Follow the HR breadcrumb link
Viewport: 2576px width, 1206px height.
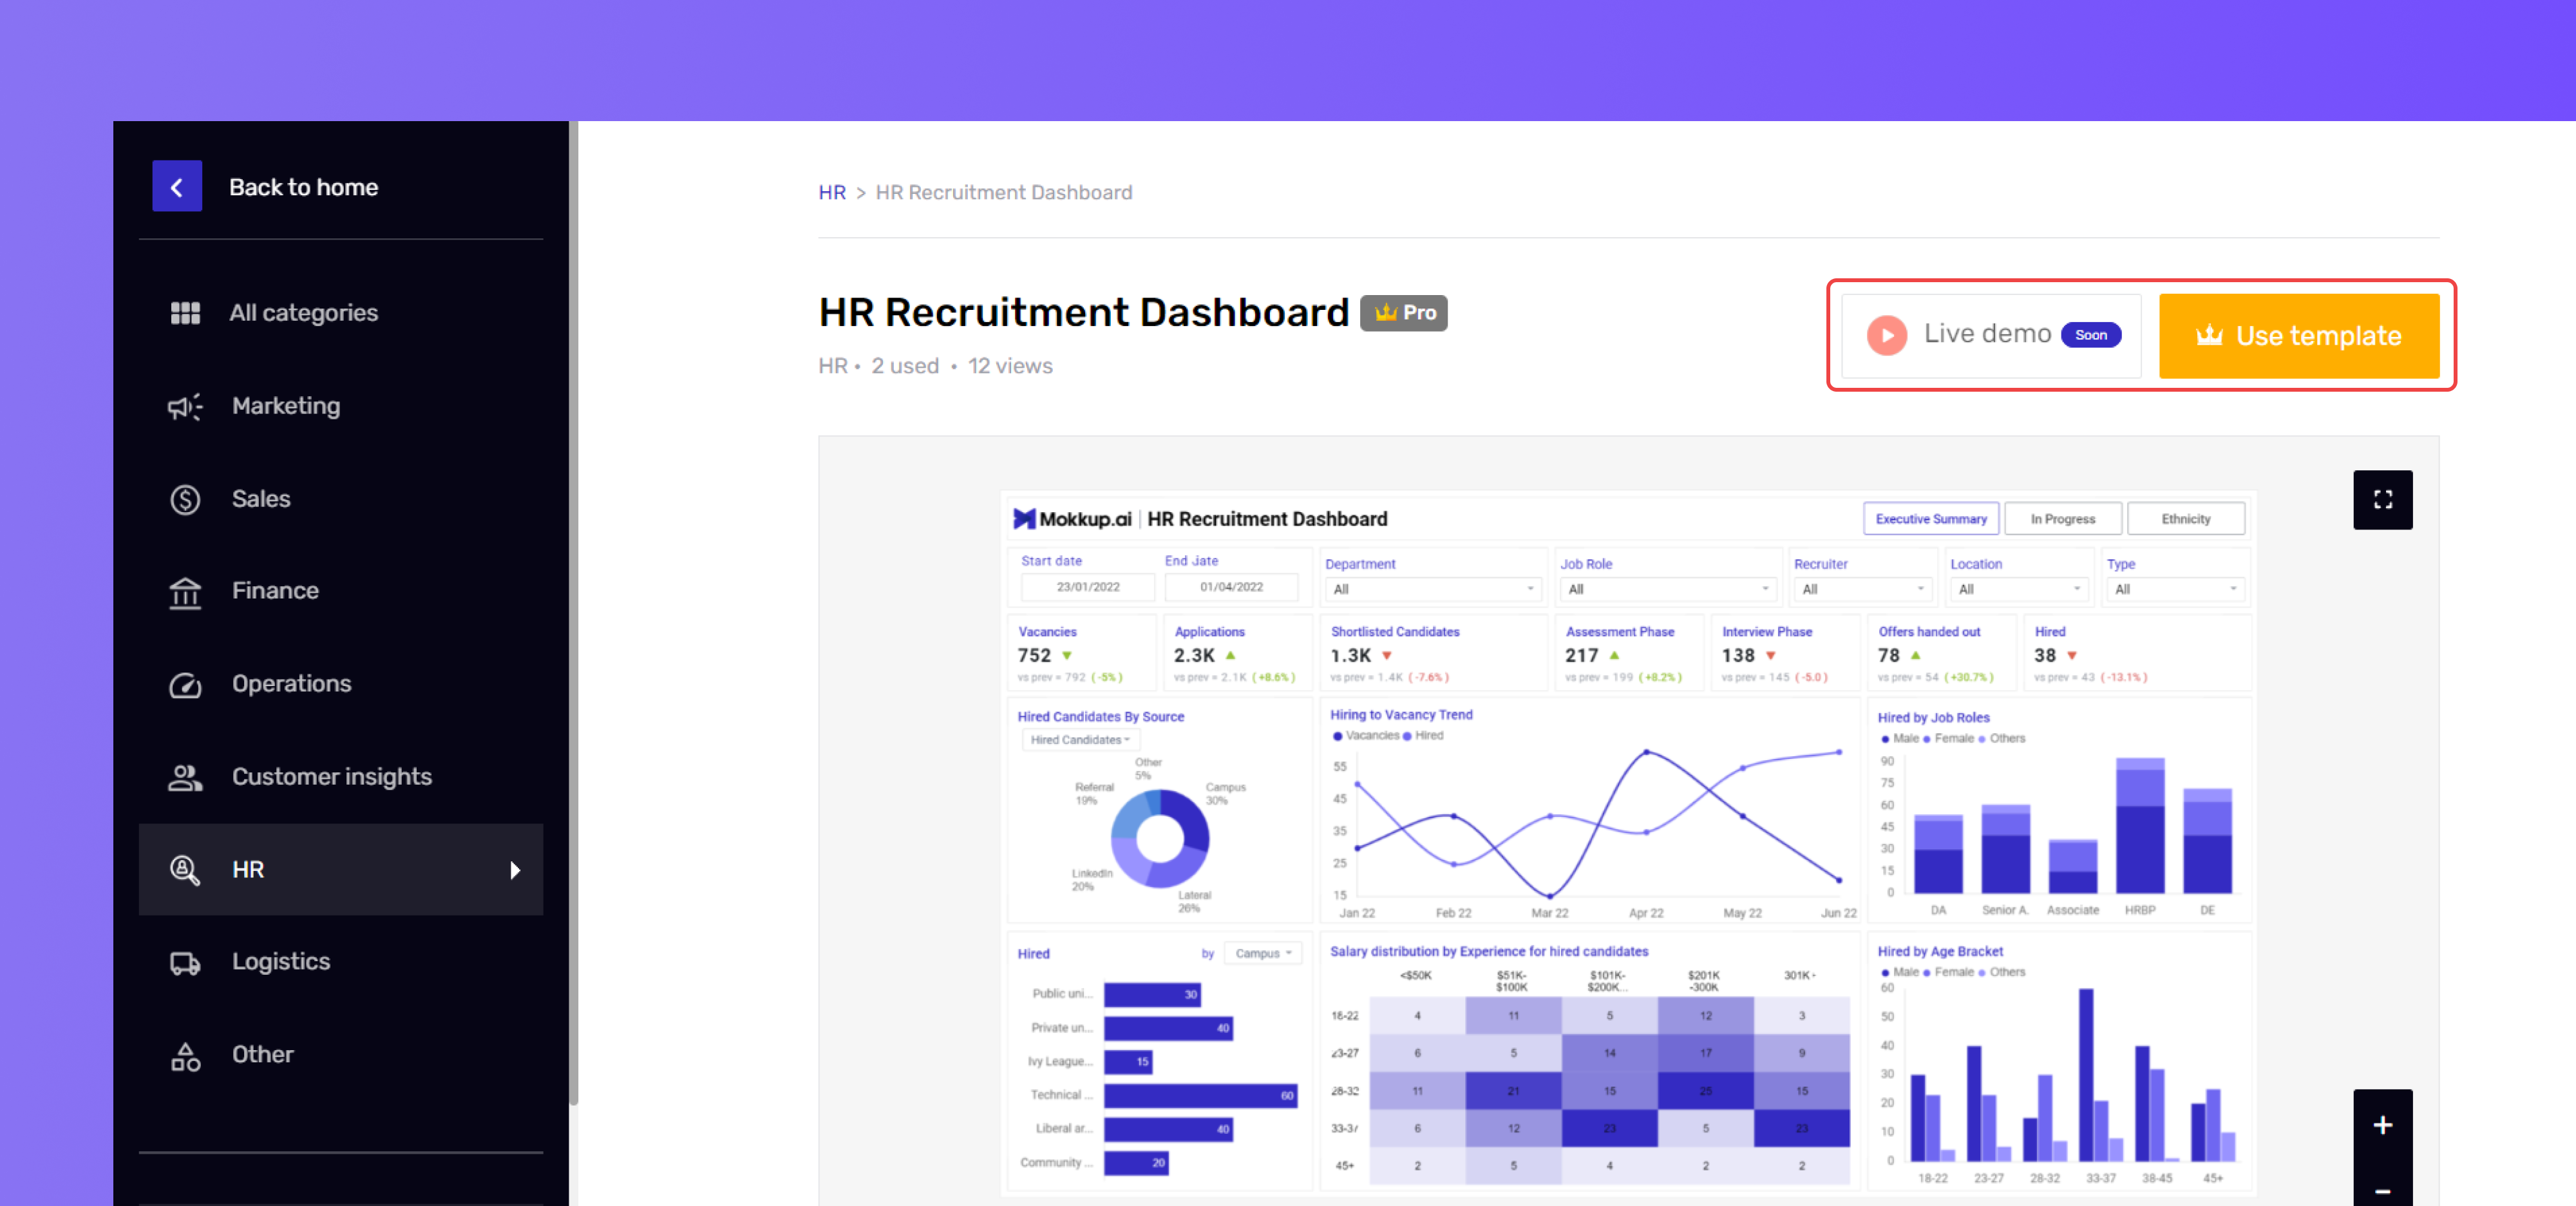pyautogui.click(x=832, y=192)
